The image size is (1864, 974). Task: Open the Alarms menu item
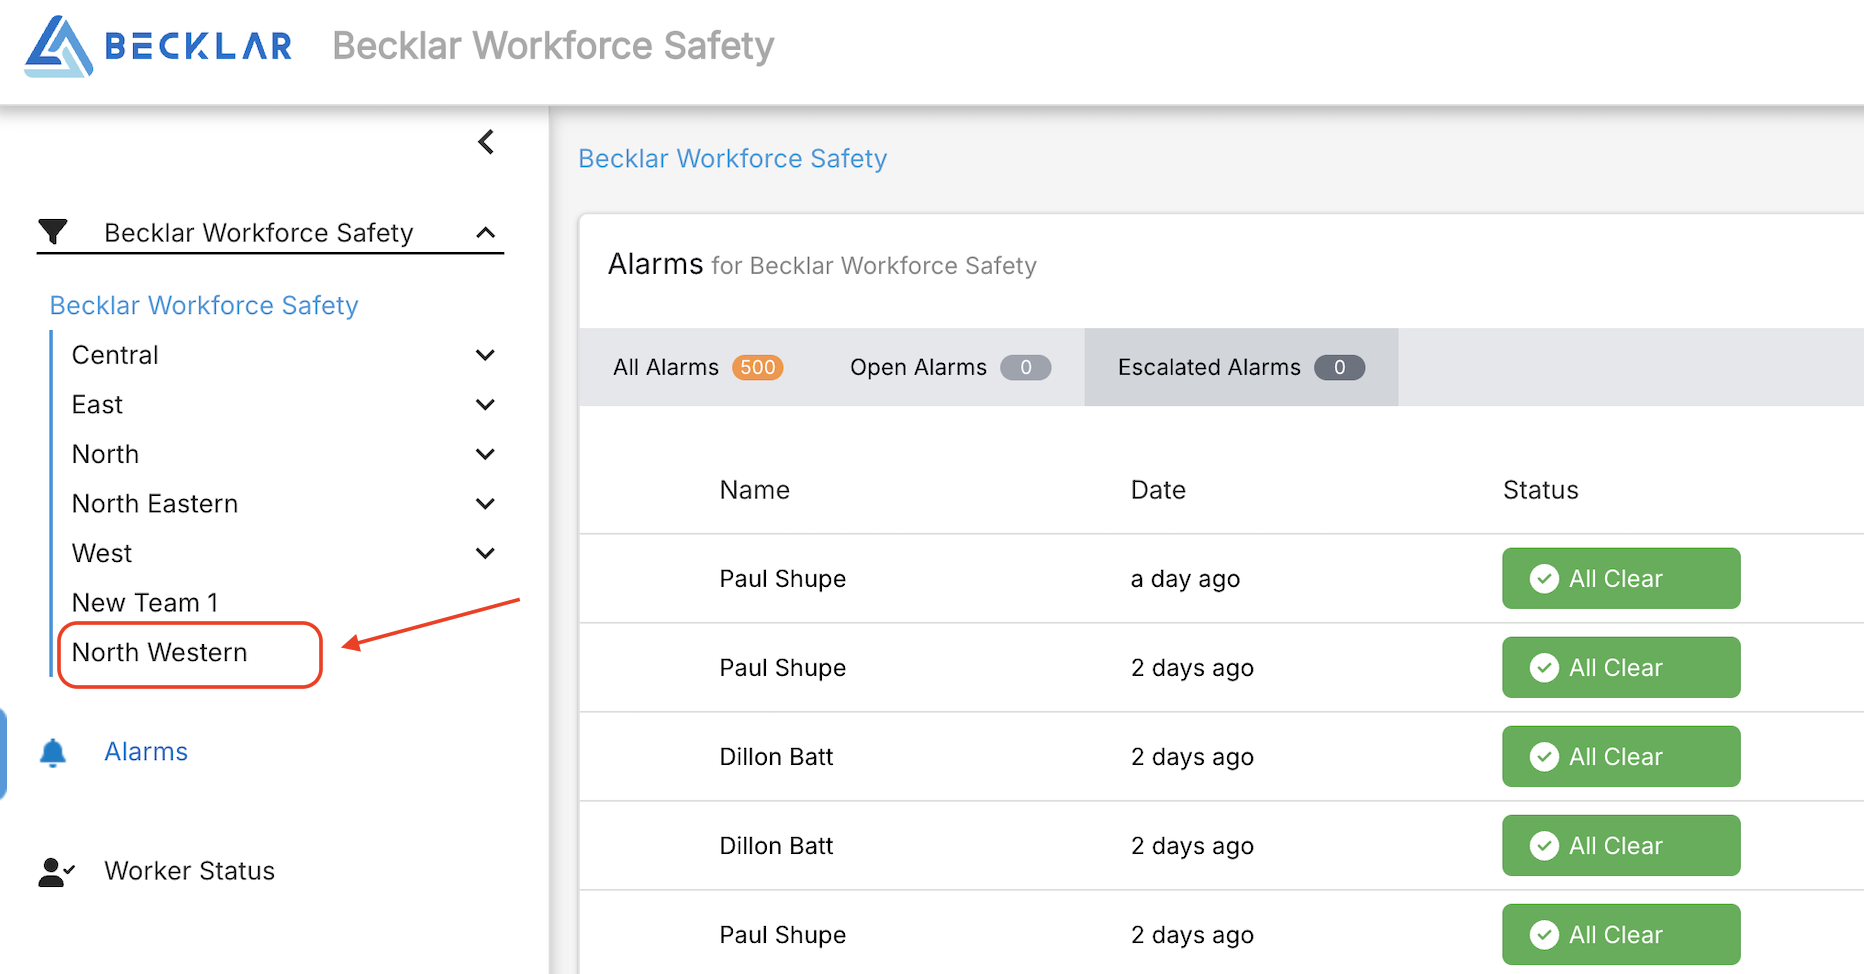(146, 752)
